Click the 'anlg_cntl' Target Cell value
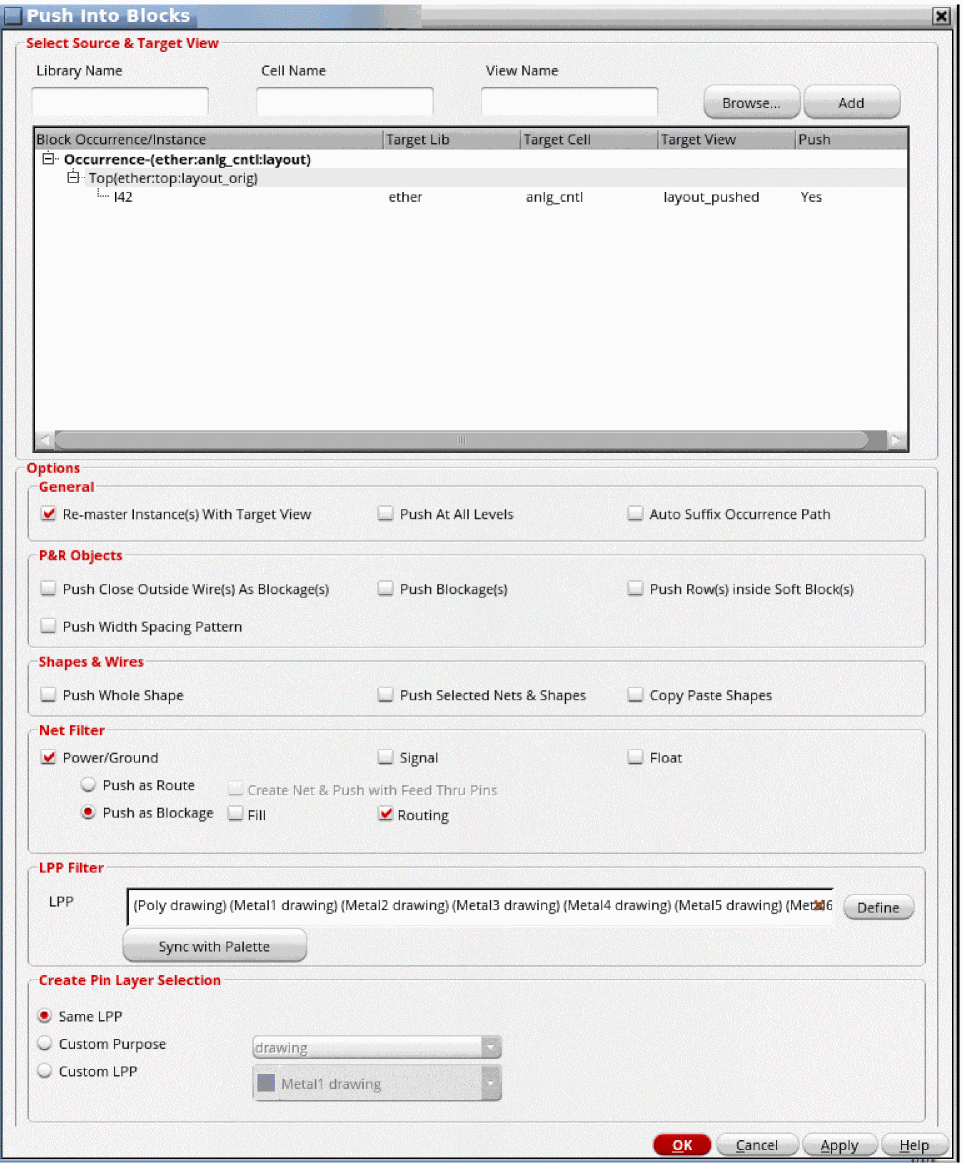Screen dimensions: 963x1163 click(x=554, y=197)
